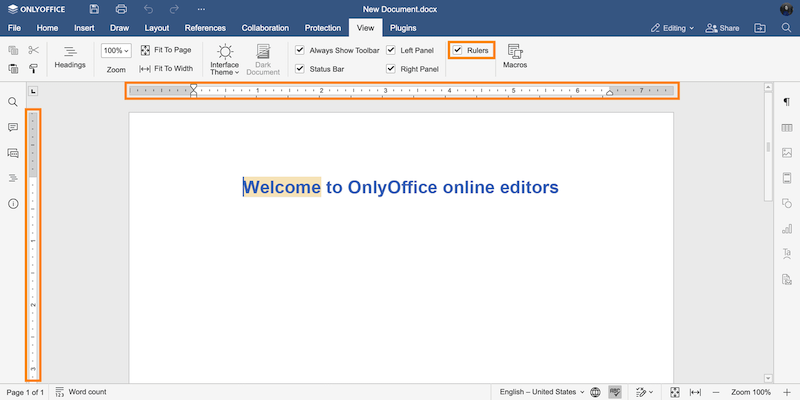Toggle Always Show Toolbar checkbox
The height and width of the screenshot is (400, 800).
300,49
